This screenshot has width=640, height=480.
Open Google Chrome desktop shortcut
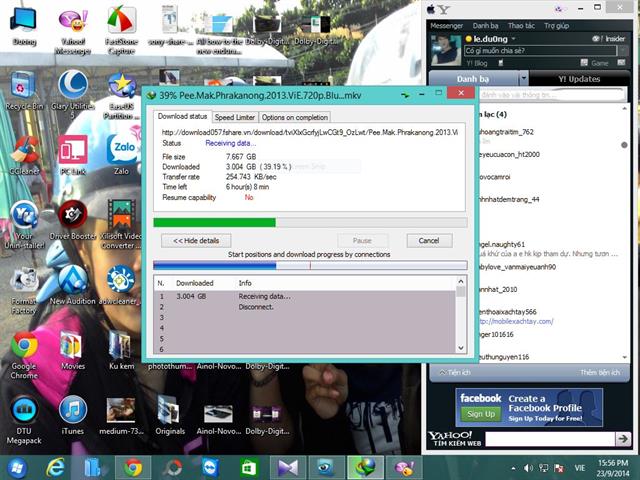pos(24,350)
